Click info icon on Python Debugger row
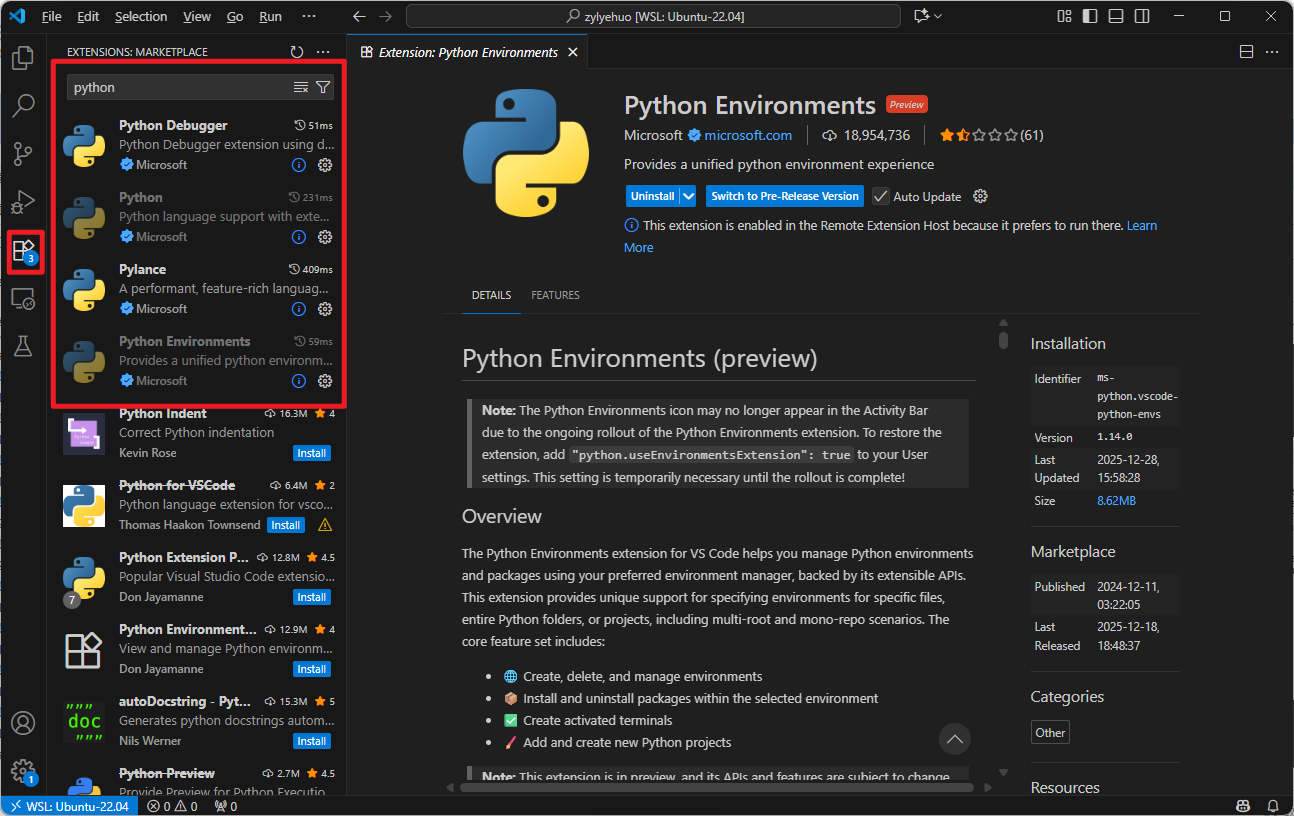1294x816 pixels. click(298, 165)
